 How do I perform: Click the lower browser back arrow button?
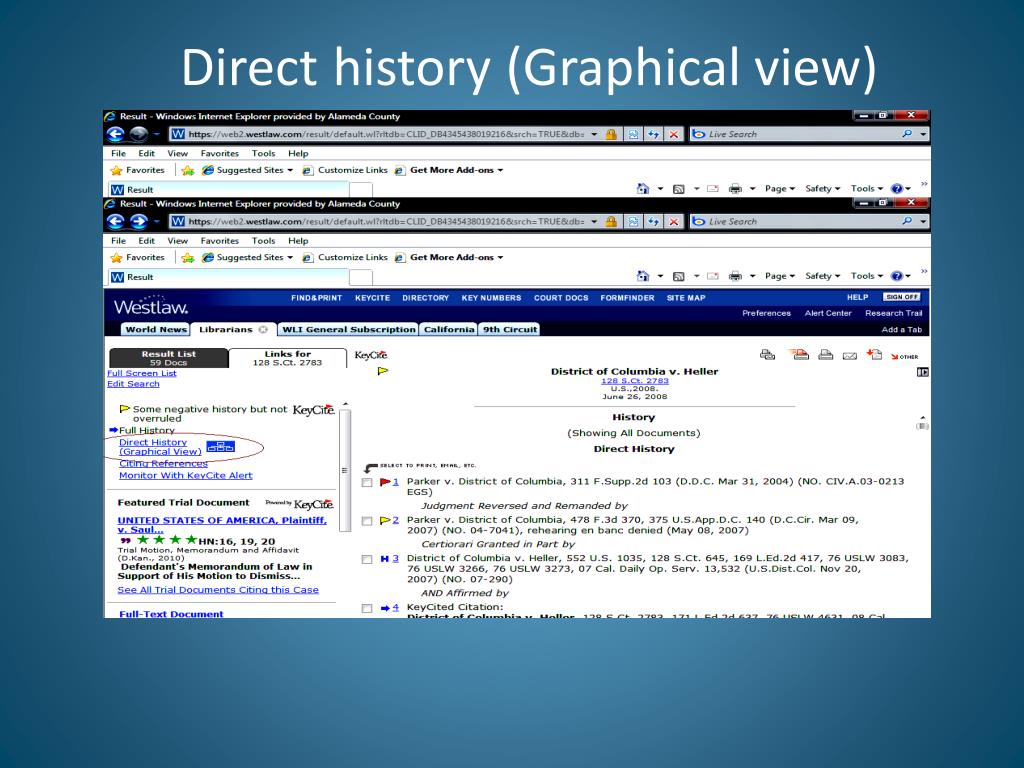tap(116, 221)
